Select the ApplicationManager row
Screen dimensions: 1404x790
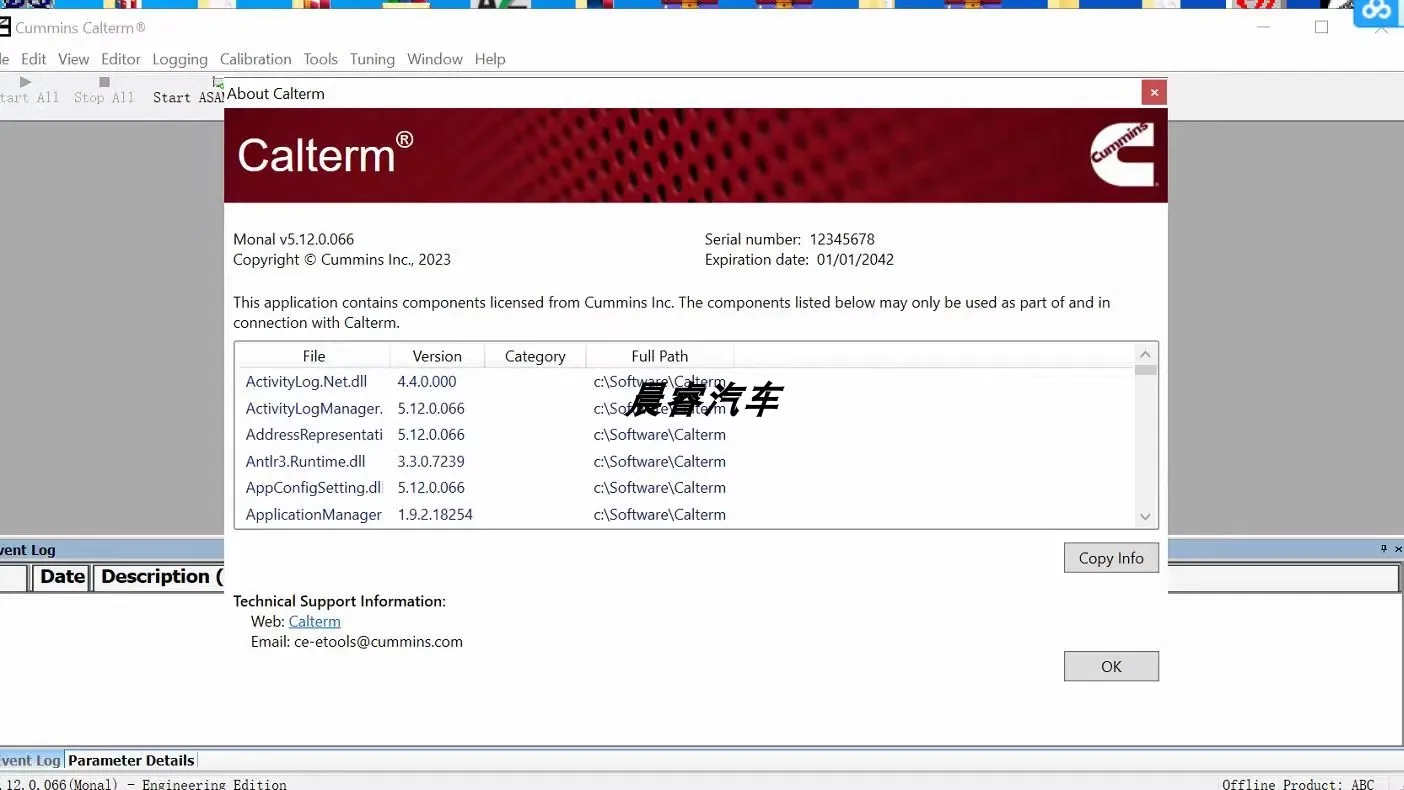(x=685, y=514)
